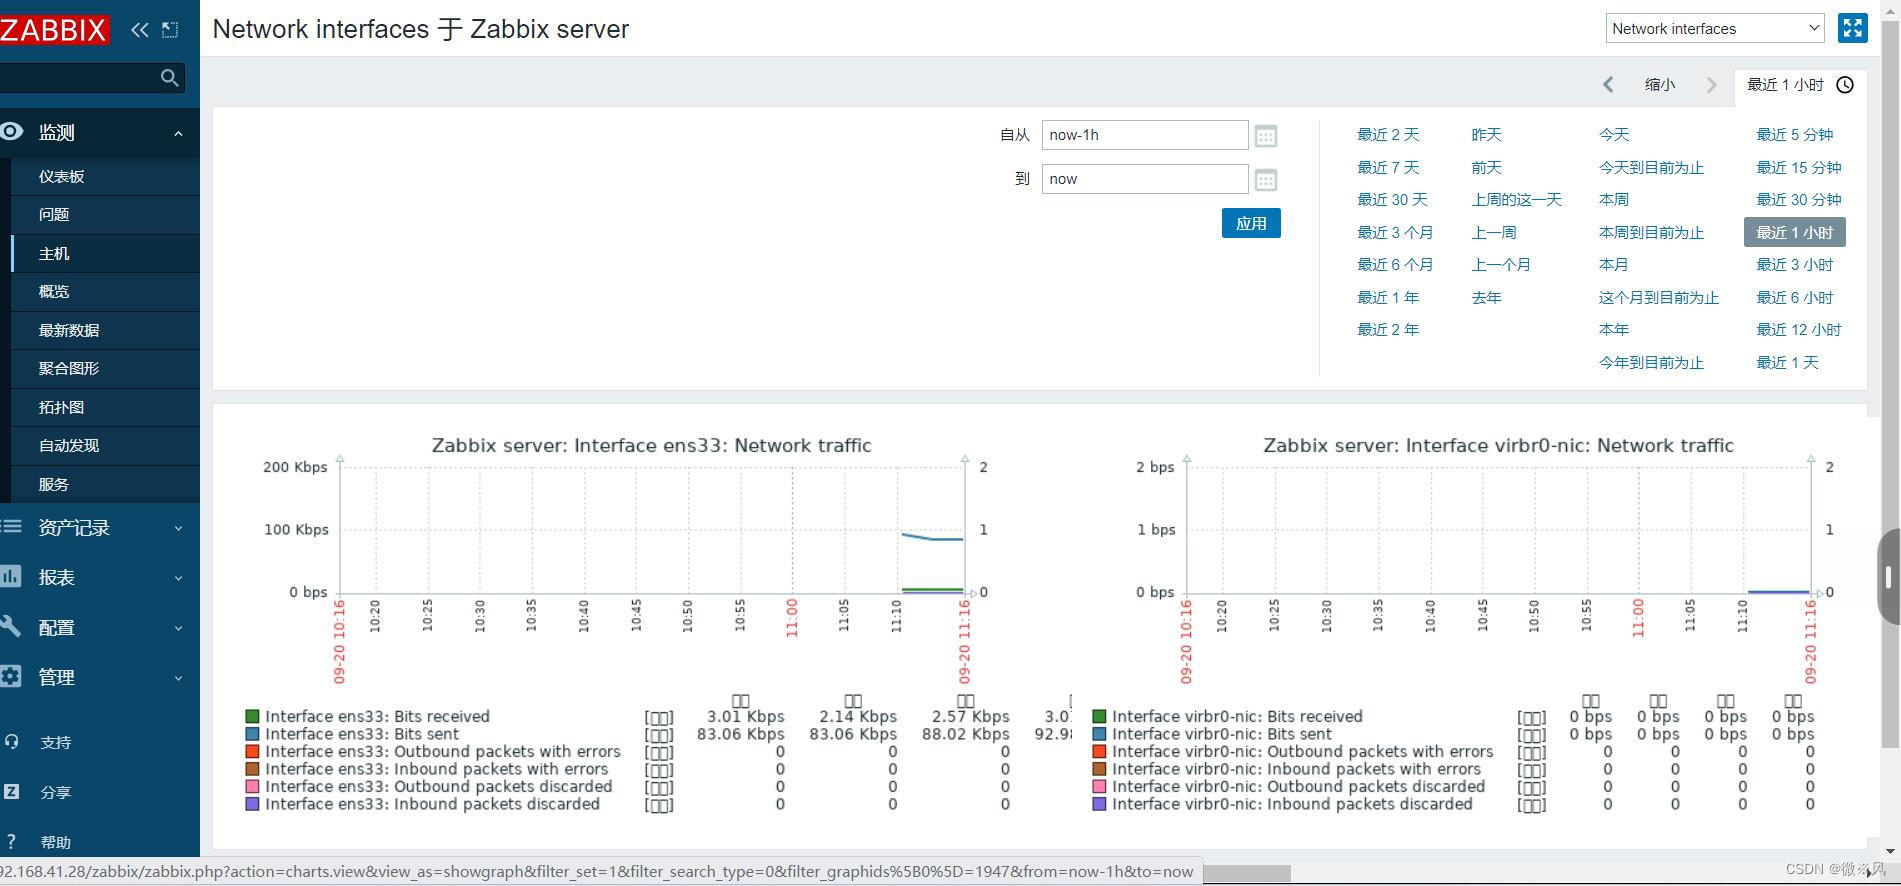Expand the 配置 menu section
The width and height of the screenshot is (1901, 886).
coord(178,628)
